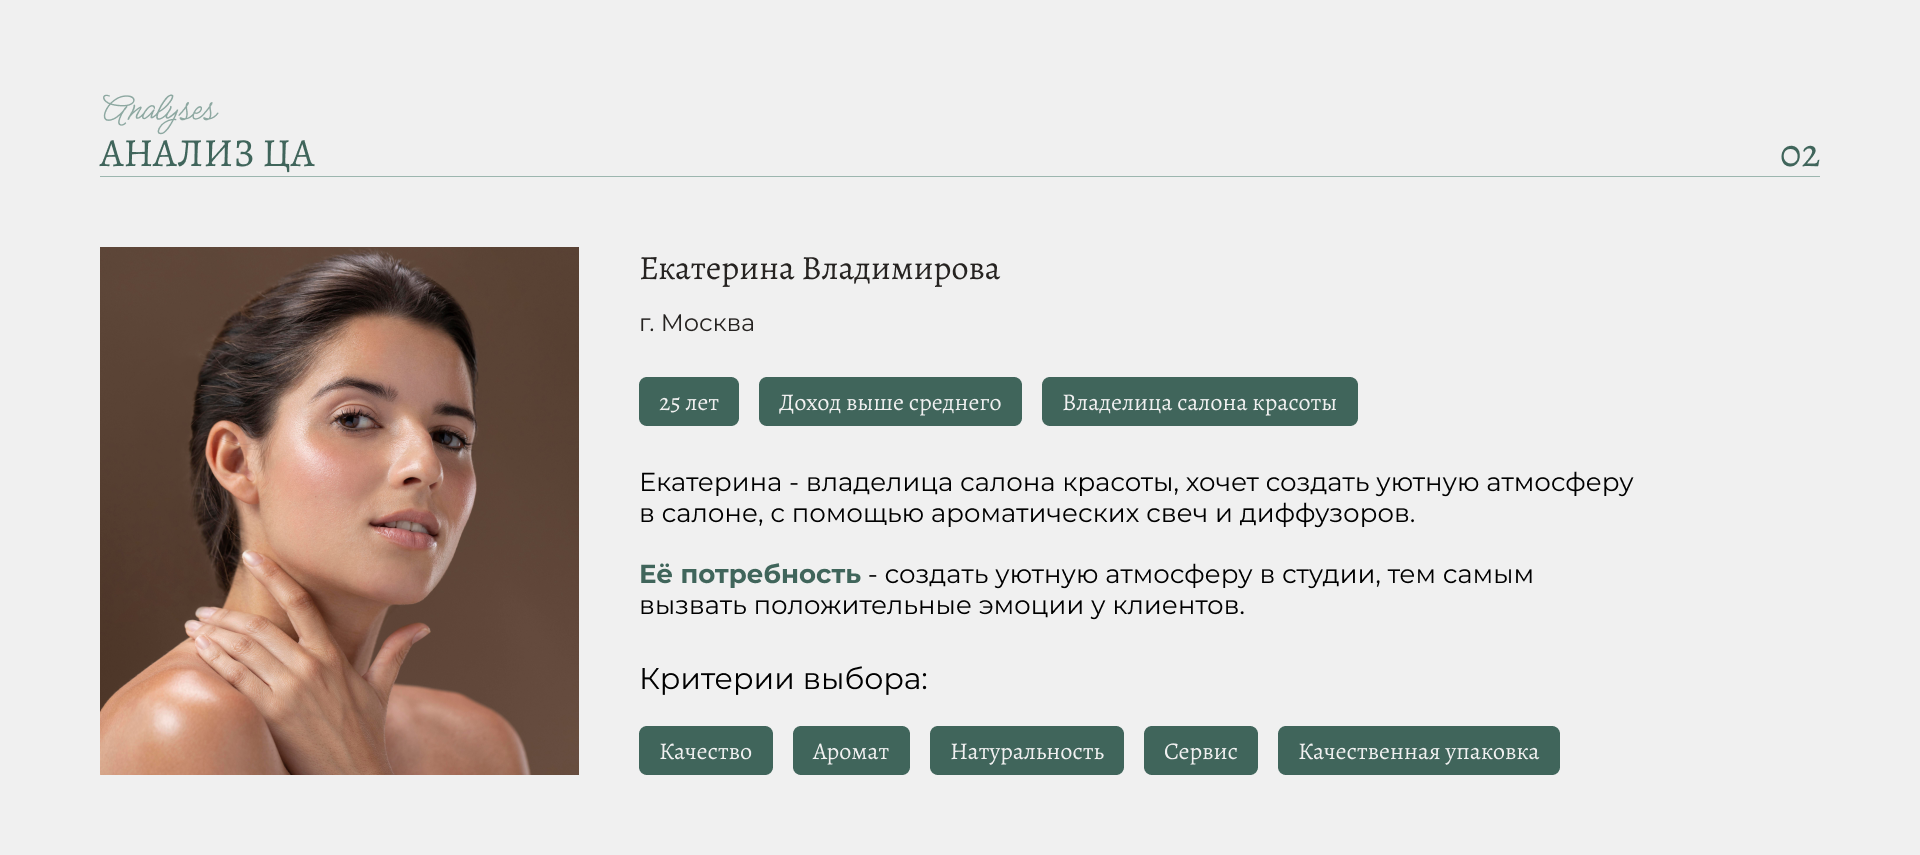The image size is (1920, 855).
Task: Select the horizontal divider line under the heading
Action: (x=960, y=177)
